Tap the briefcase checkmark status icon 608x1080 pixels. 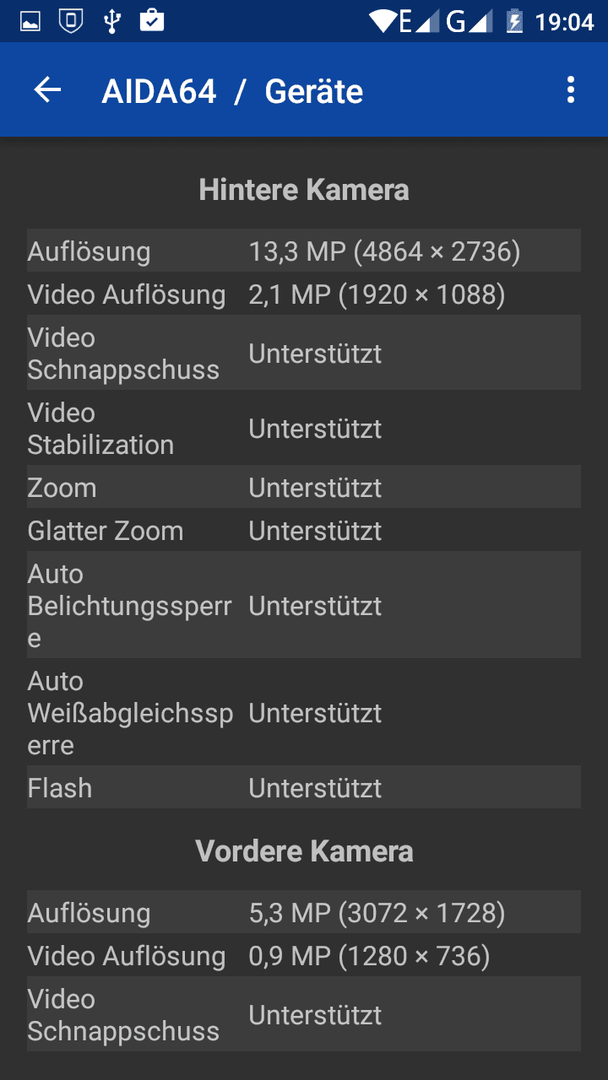point(151,21)
